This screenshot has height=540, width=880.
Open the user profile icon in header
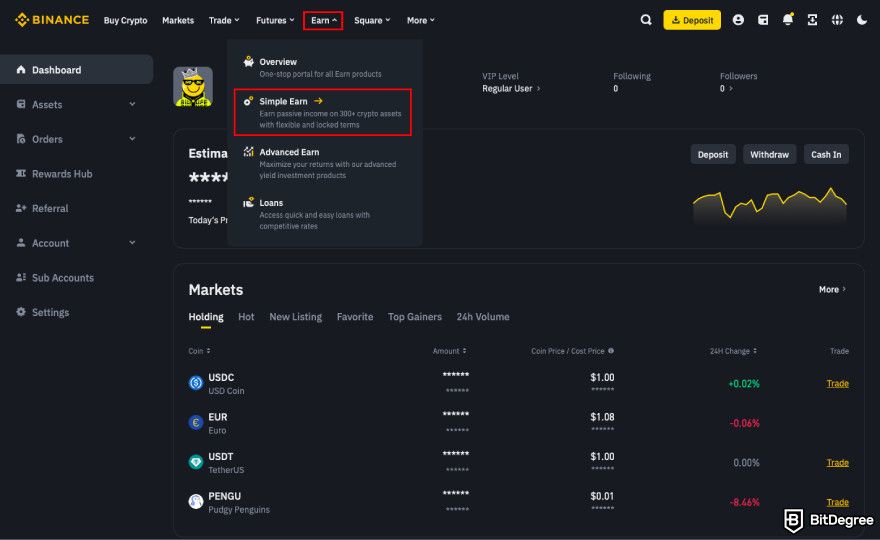pos(738,20)
